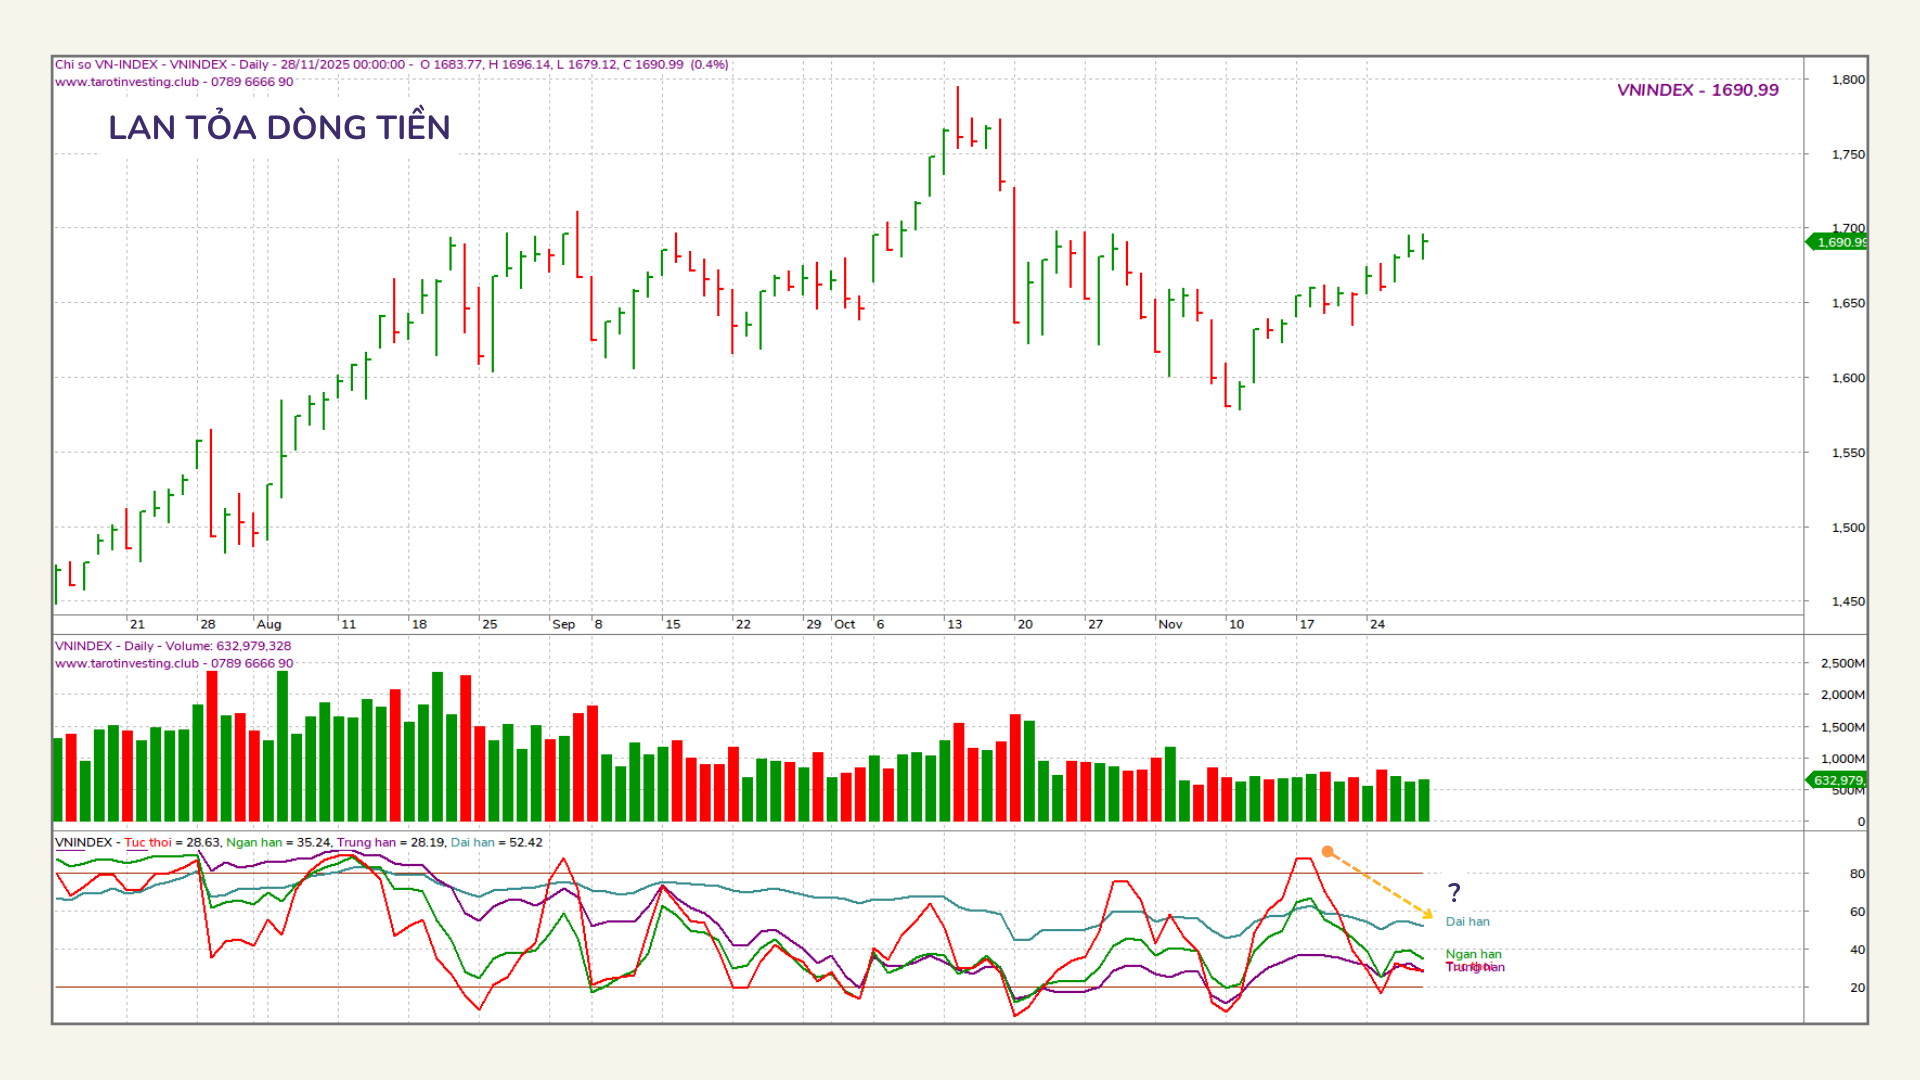This screenshot has height=1080, width=1920.
Task: Click the LAN TỎA DÒNG TIỀN title
Action: (279, 128)
